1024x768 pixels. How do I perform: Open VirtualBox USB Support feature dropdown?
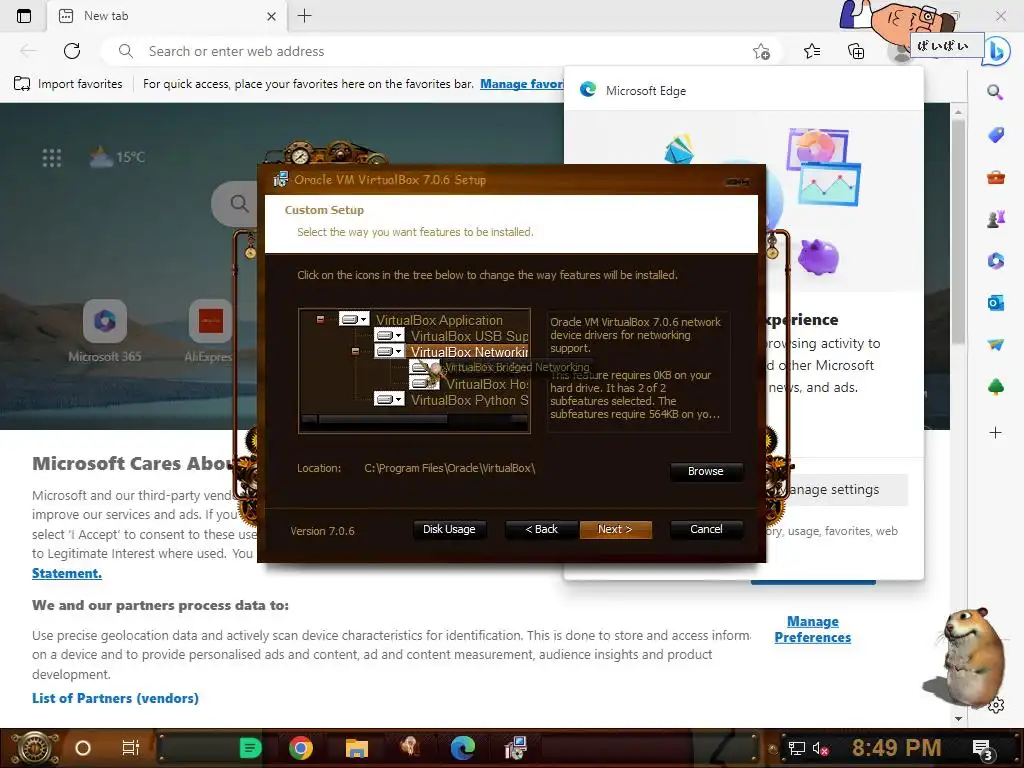tap(389, 336)
